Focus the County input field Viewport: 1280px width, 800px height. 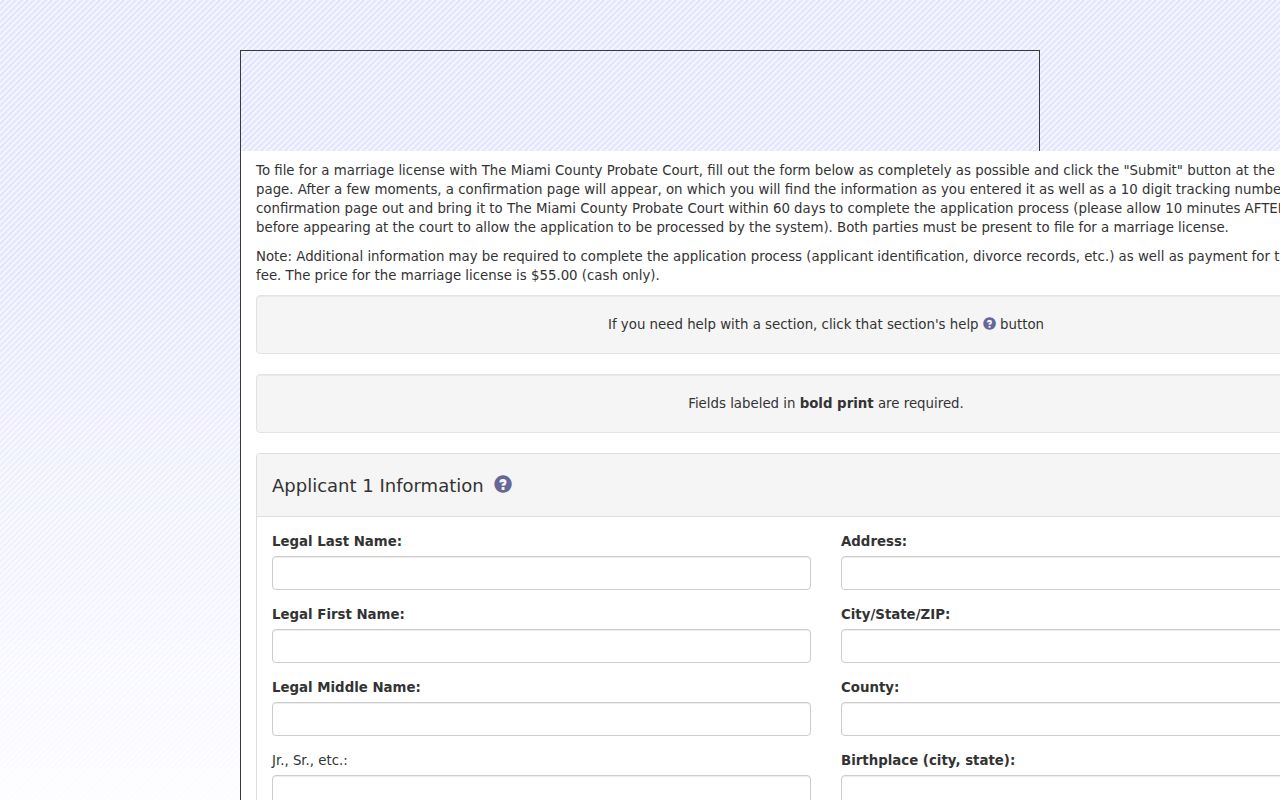(1060, 719)
